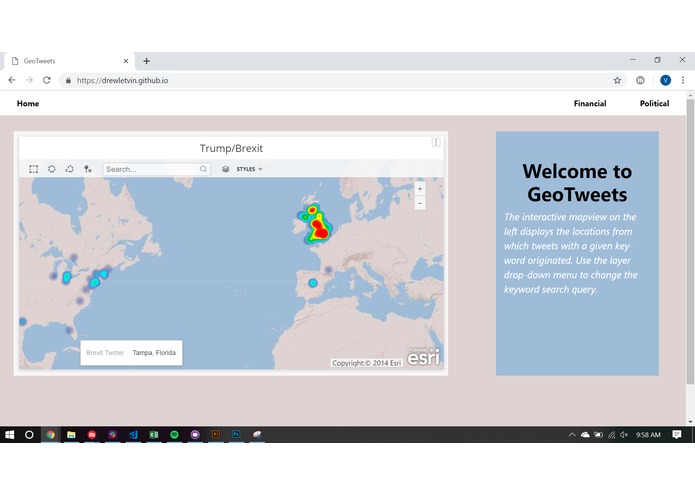The width and height of the screenshot is (695, 494).
Task: Click the Spain tweet cluster point
Action: [x=313, y=283]
